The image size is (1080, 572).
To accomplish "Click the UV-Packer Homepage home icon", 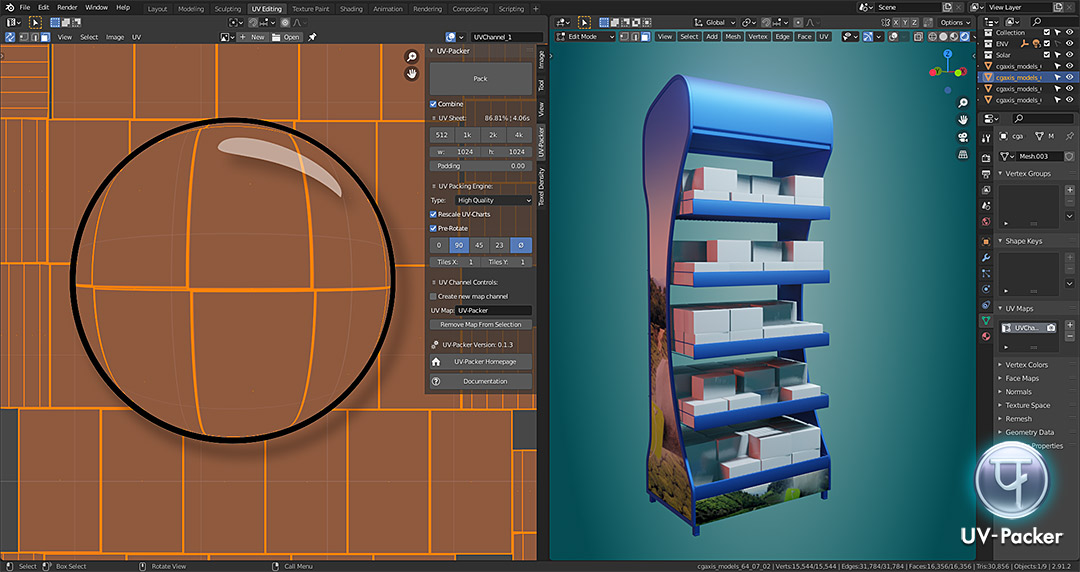I will coord(435,362).
